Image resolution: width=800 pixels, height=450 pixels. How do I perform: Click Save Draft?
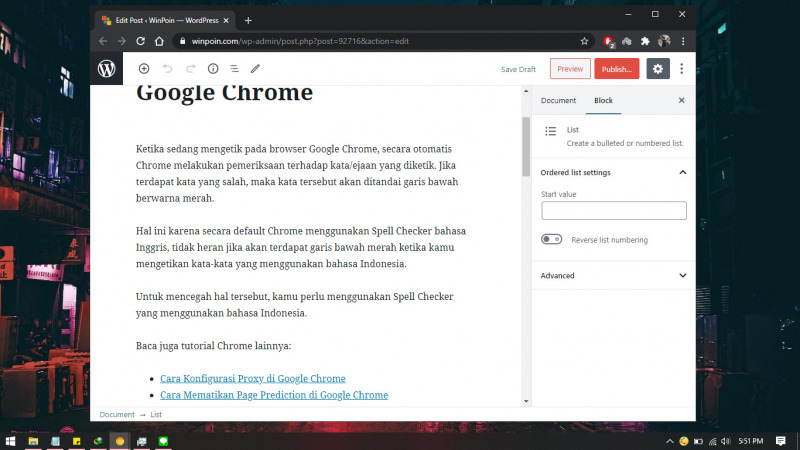(x=518, y=69)
